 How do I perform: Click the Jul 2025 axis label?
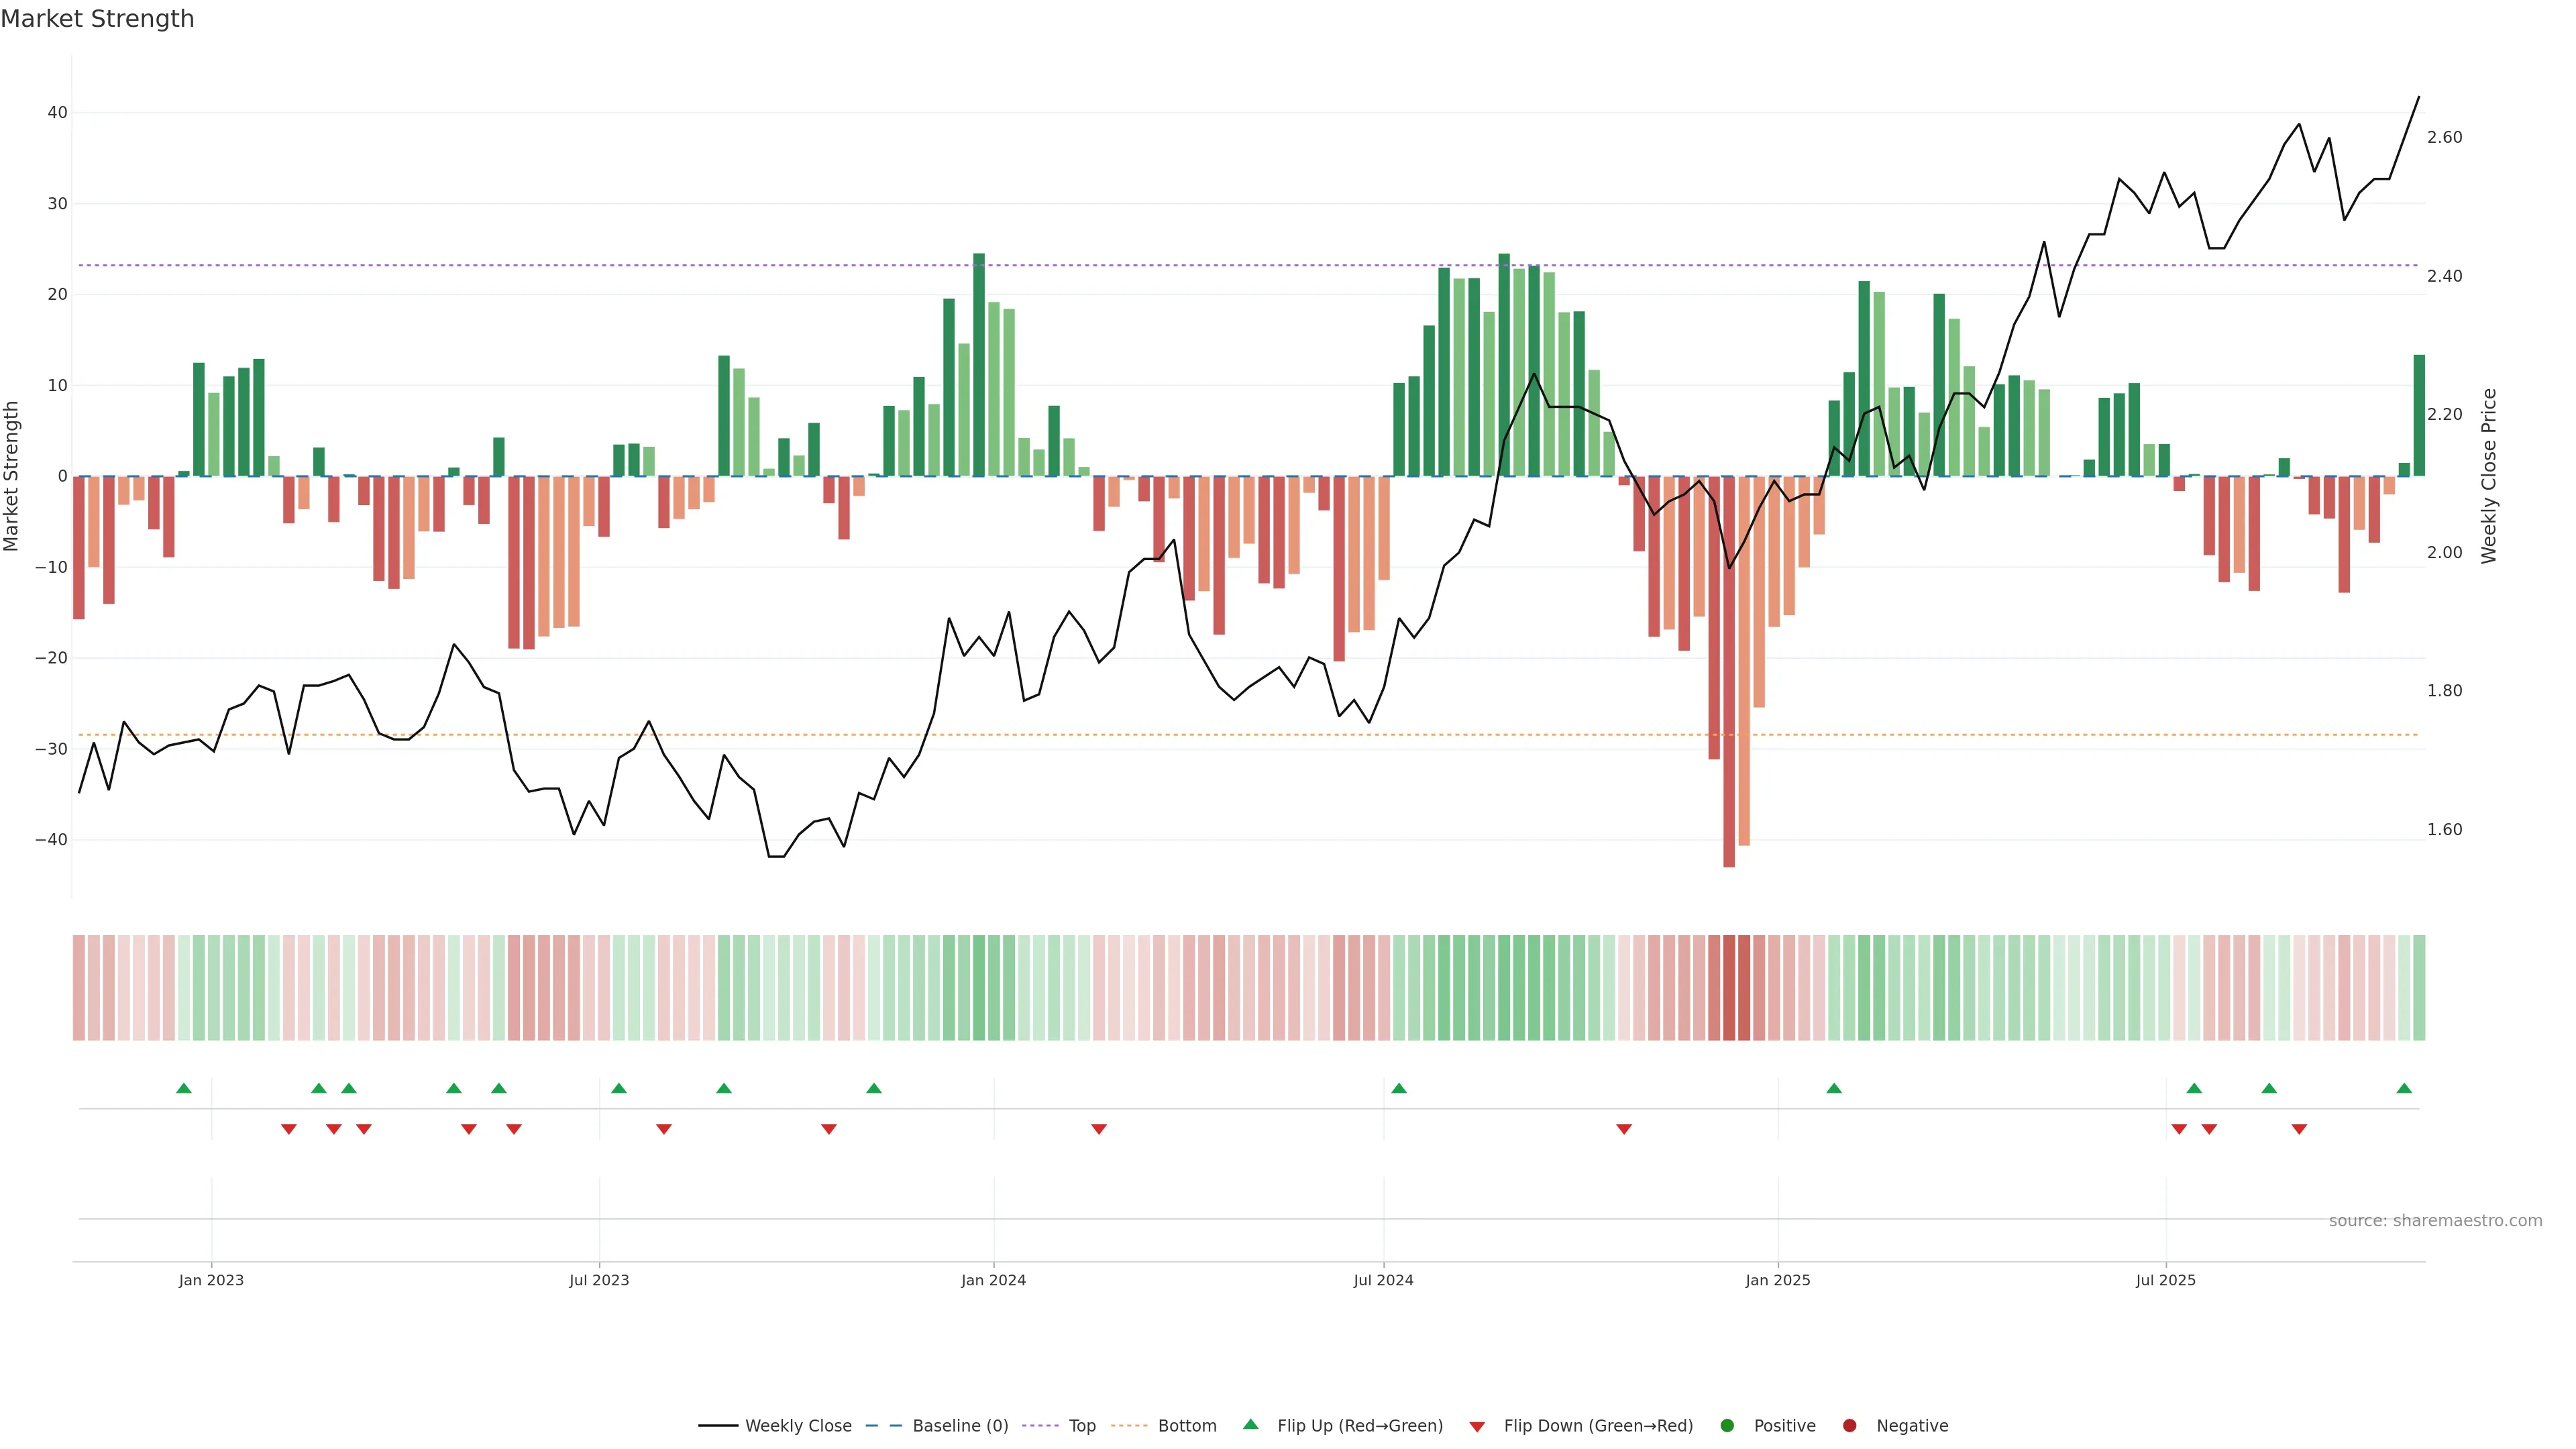tap(2166, 1280)
